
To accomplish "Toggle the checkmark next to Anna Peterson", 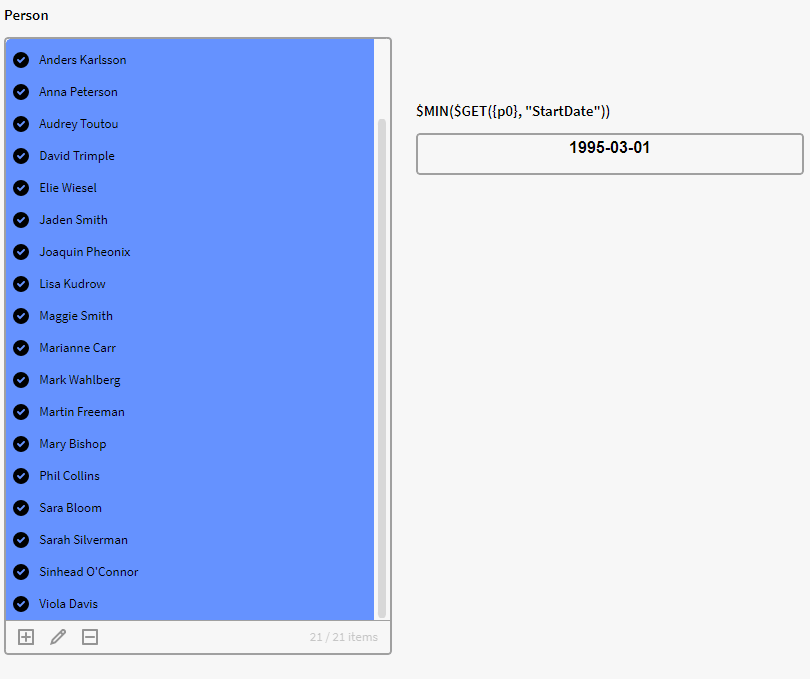I will point(21,92).
